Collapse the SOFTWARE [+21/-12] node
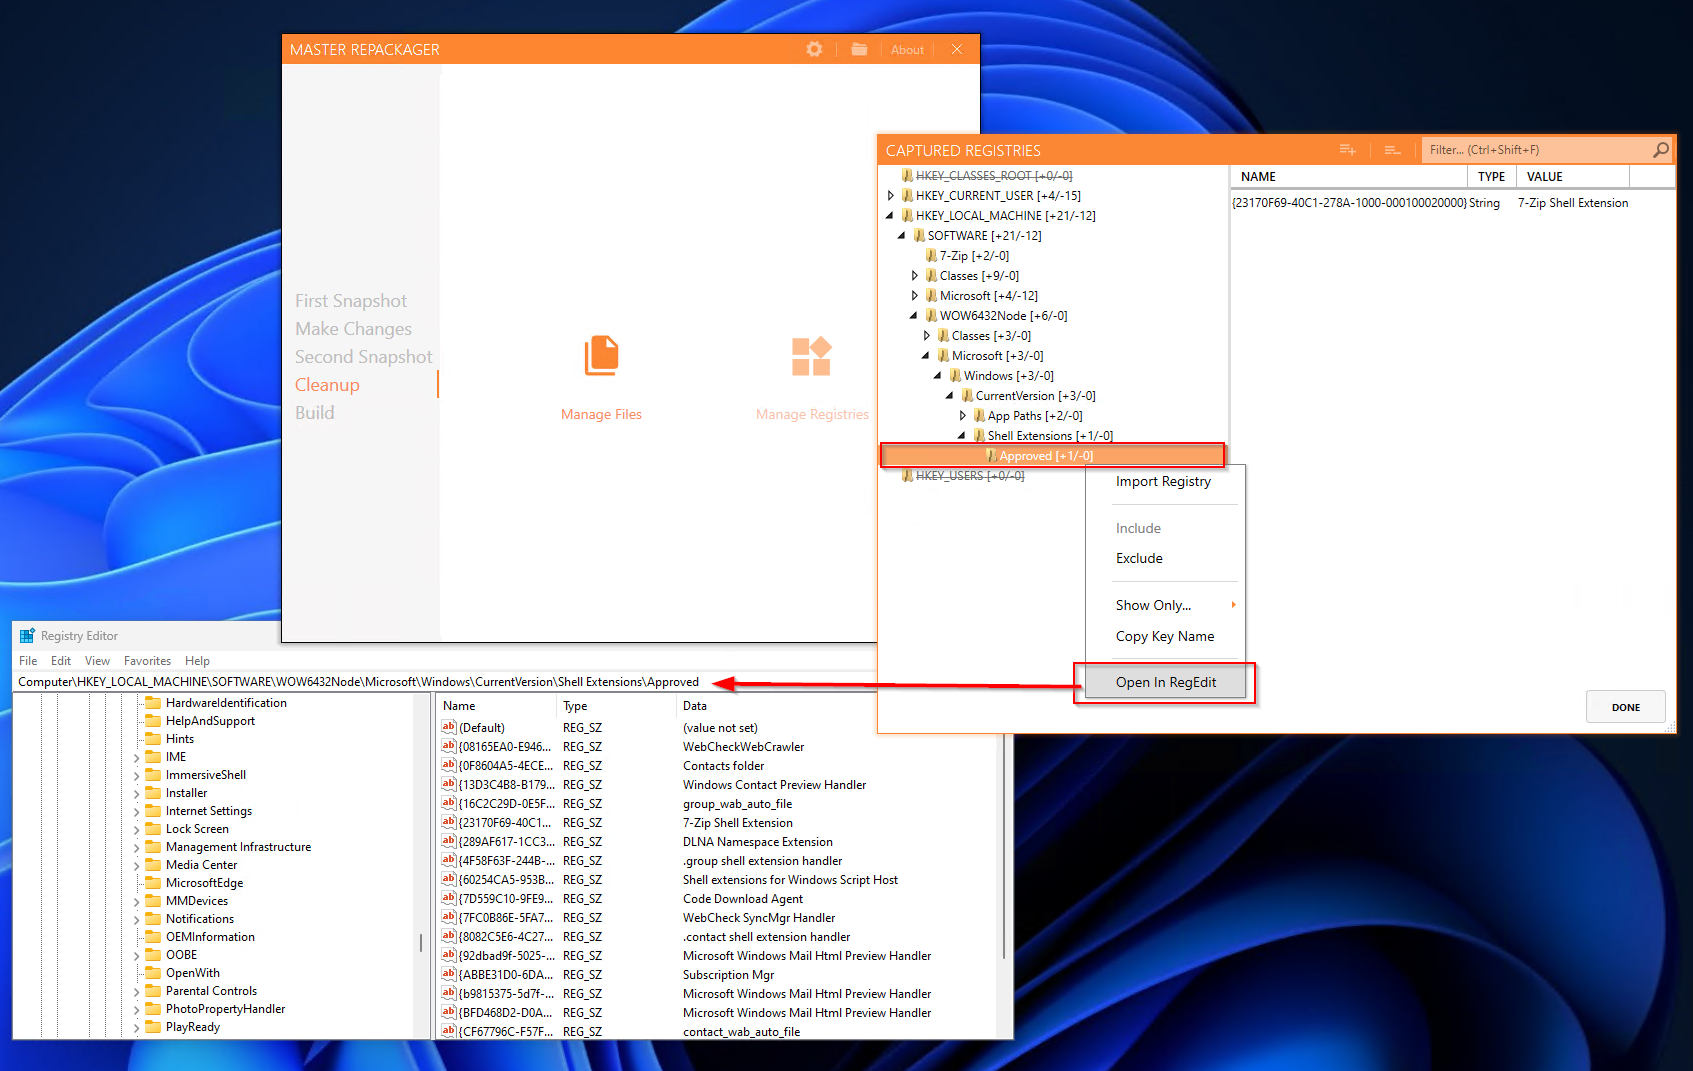The width and height of the screenshot is (1693, 1071). (902, 236)
